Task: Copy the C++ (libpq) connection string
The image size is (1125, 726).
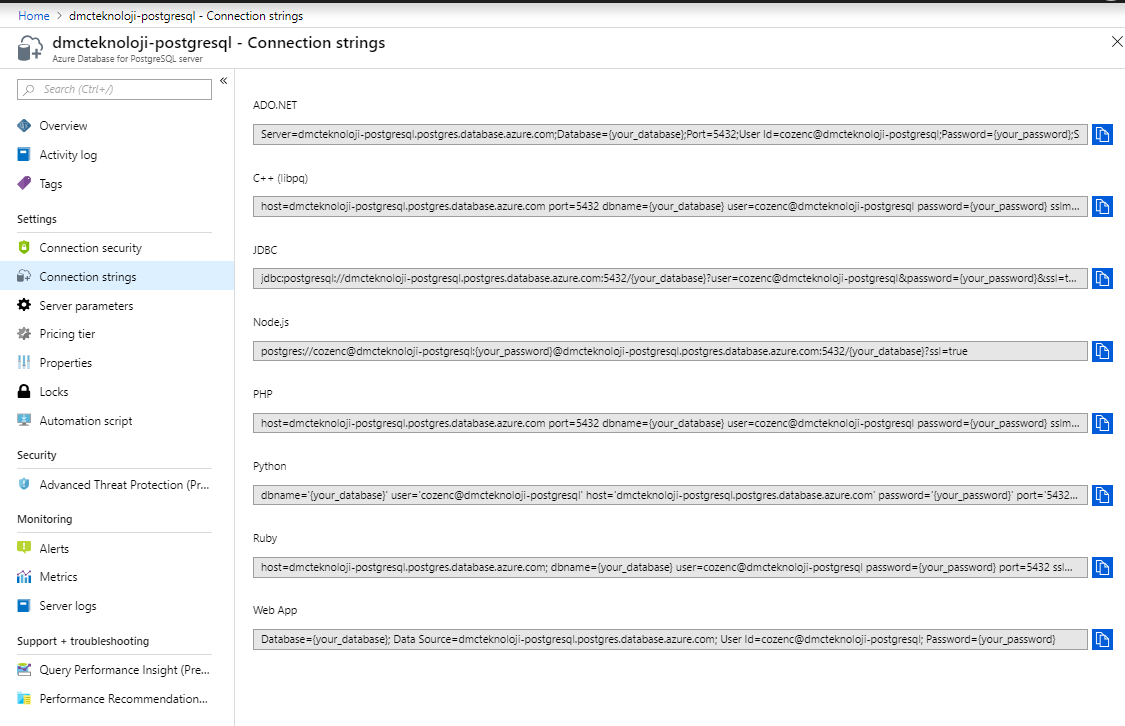Action: pyautogui.click(x=1102, y=207)
